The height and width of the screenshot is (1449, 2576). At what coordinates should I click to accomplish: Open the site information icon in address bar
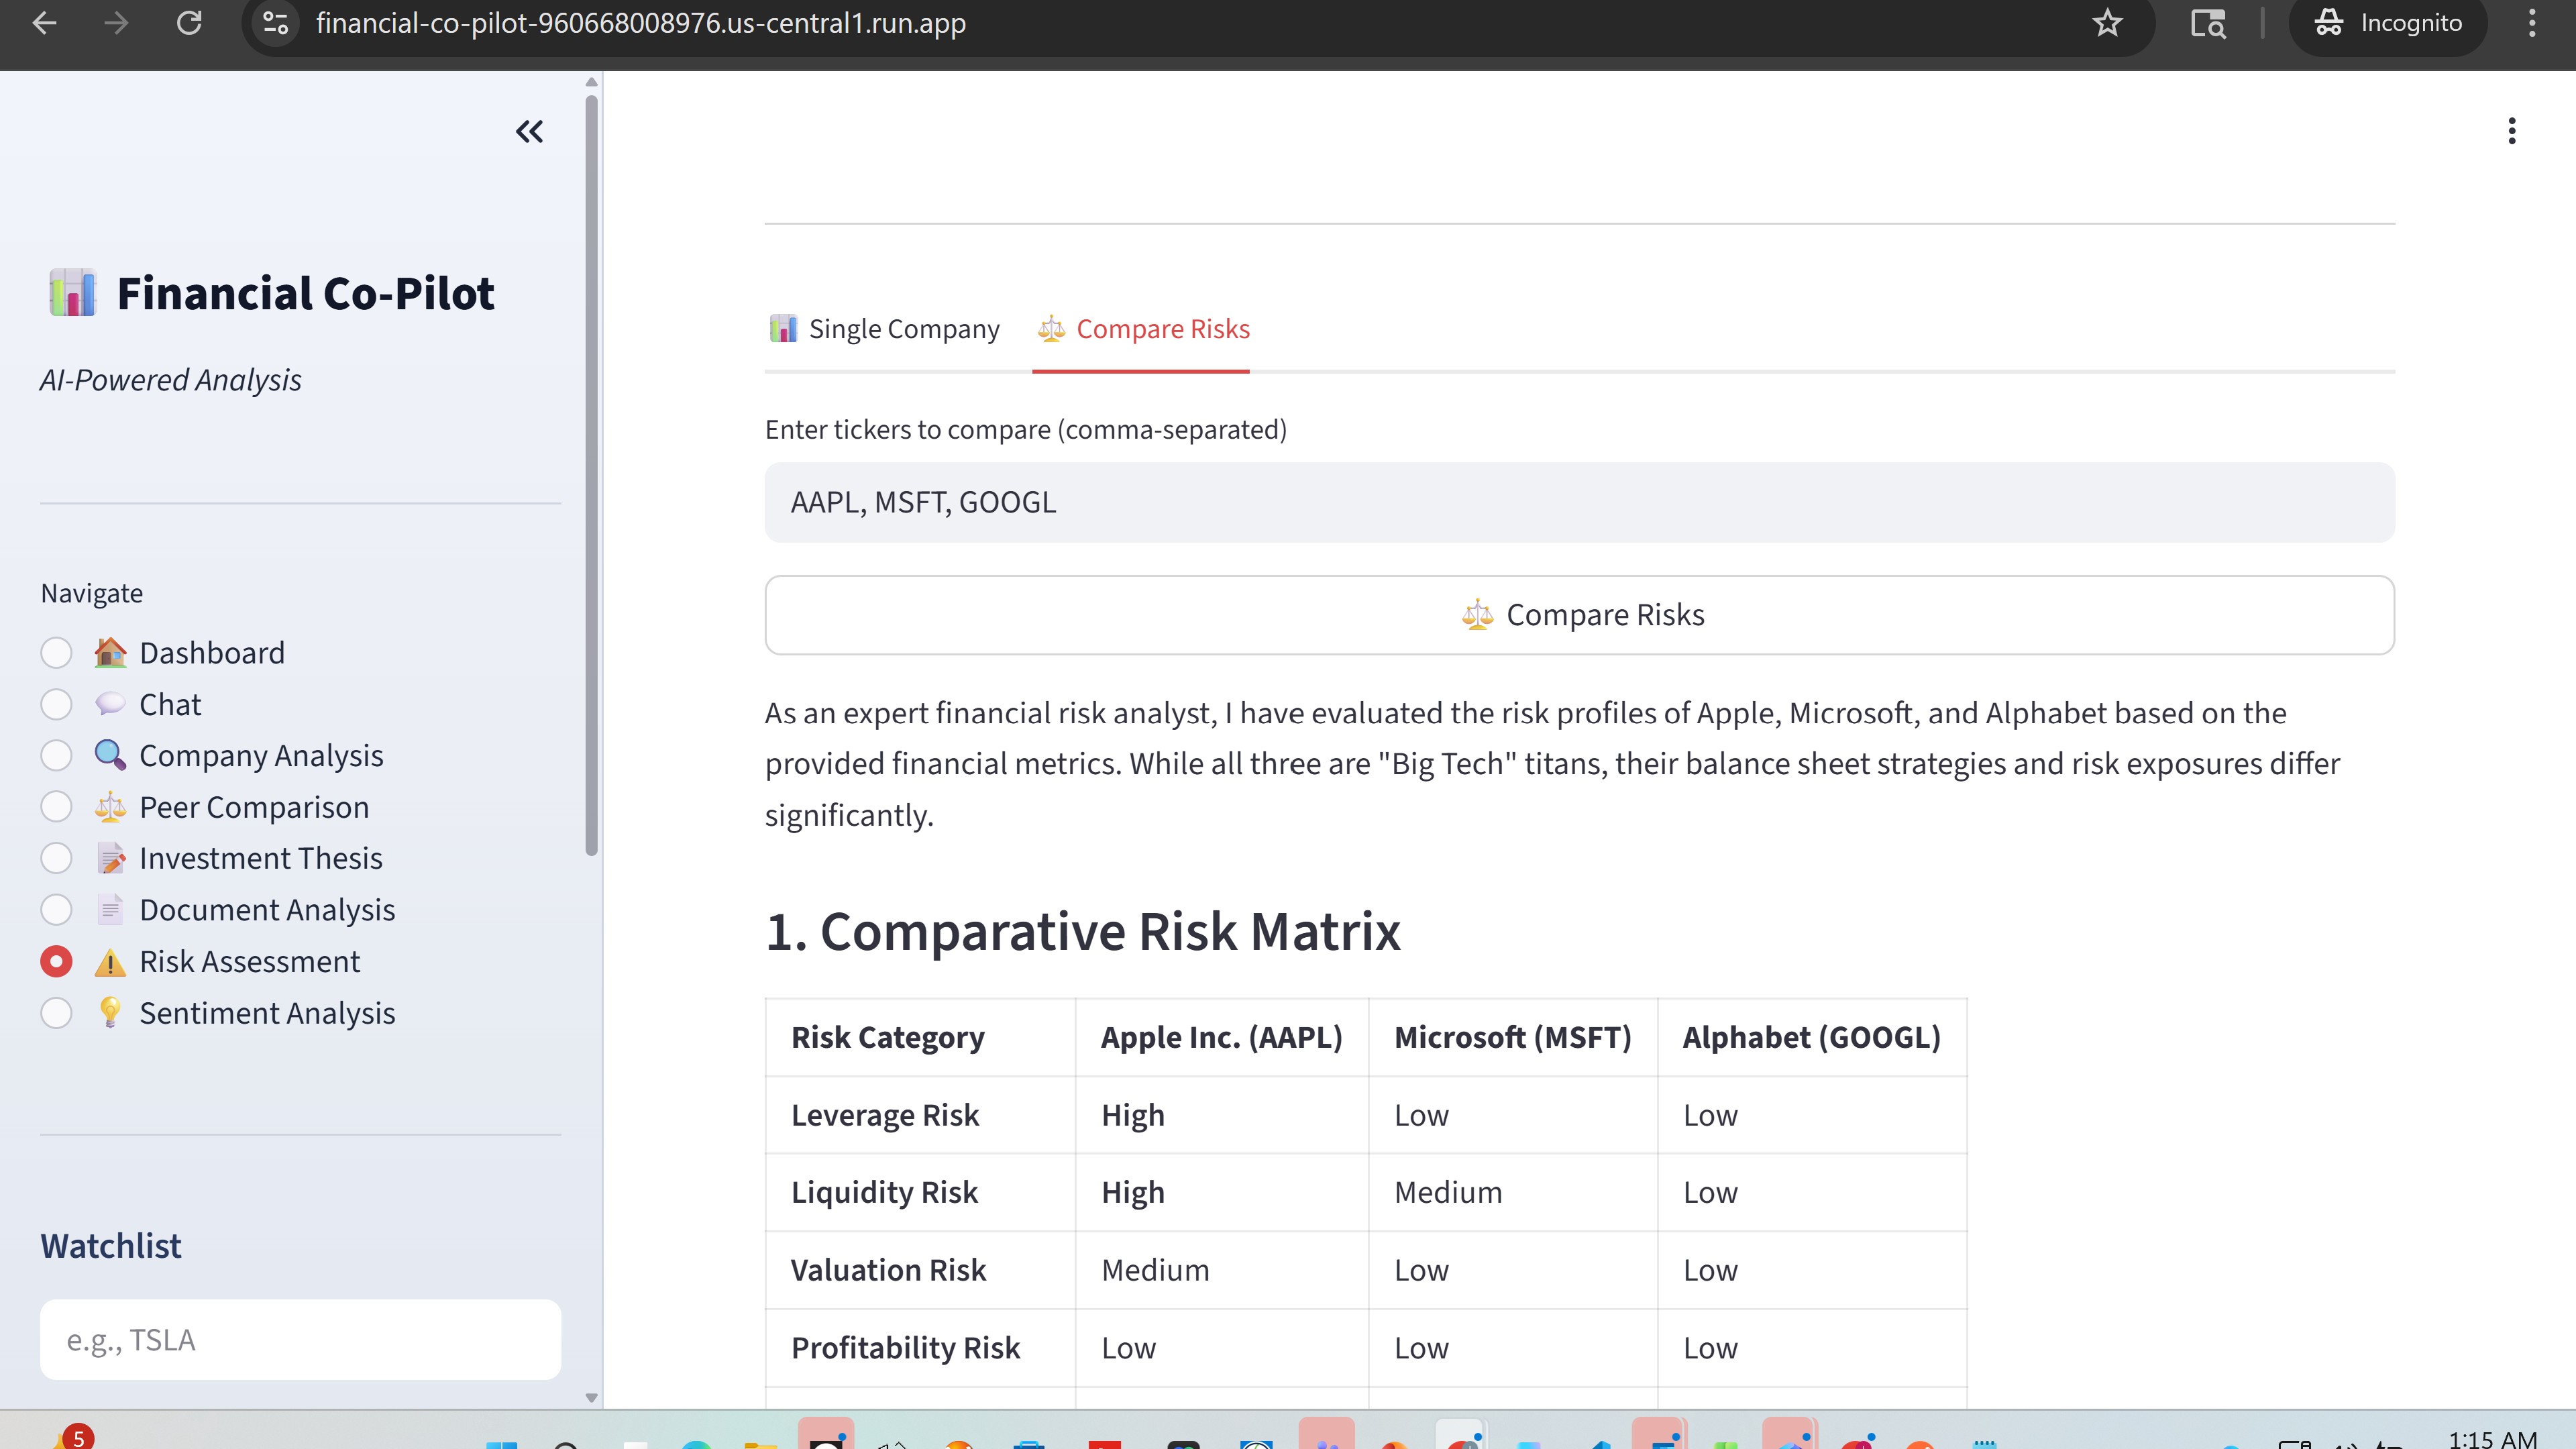click(276, 23)
